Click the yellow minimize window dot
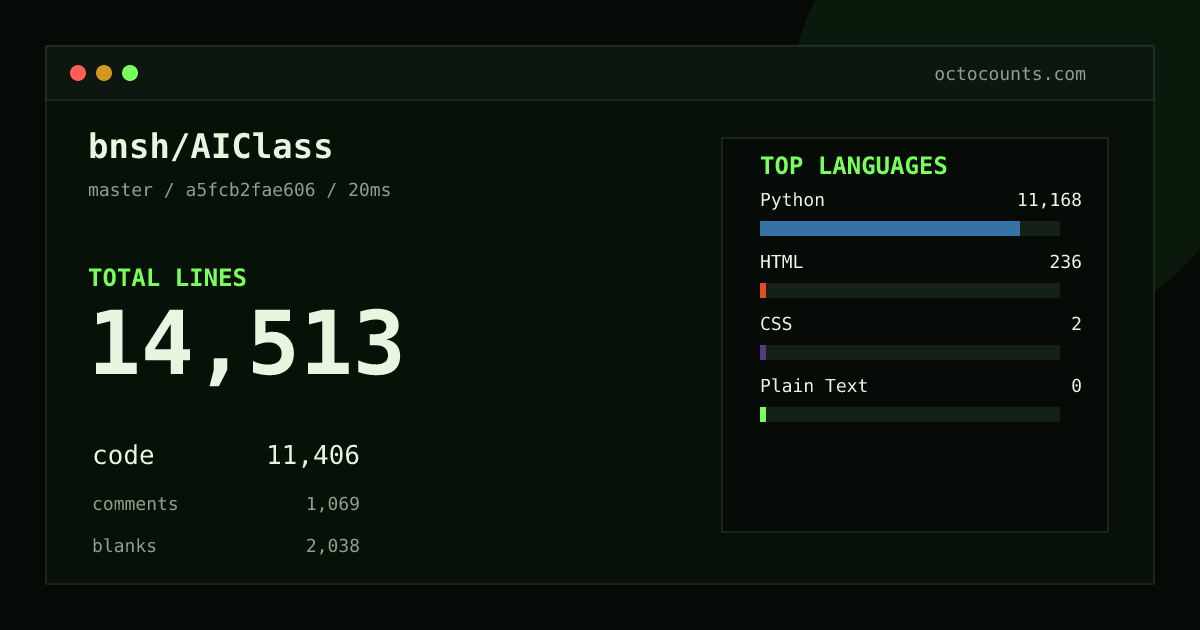 coord(104,73)
